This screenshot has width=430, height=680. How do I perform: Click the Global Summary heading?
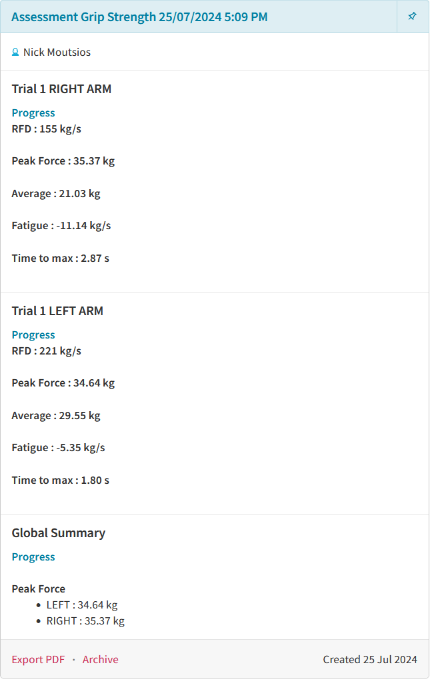point(59,533)
